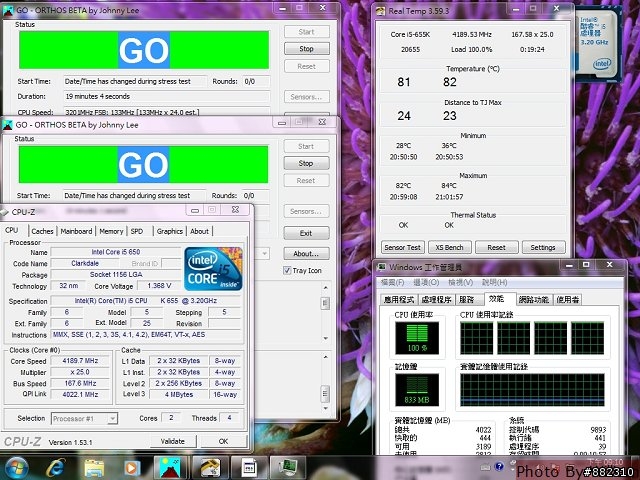
Task: Open Real Temp Settings
Action: [543, 247]
